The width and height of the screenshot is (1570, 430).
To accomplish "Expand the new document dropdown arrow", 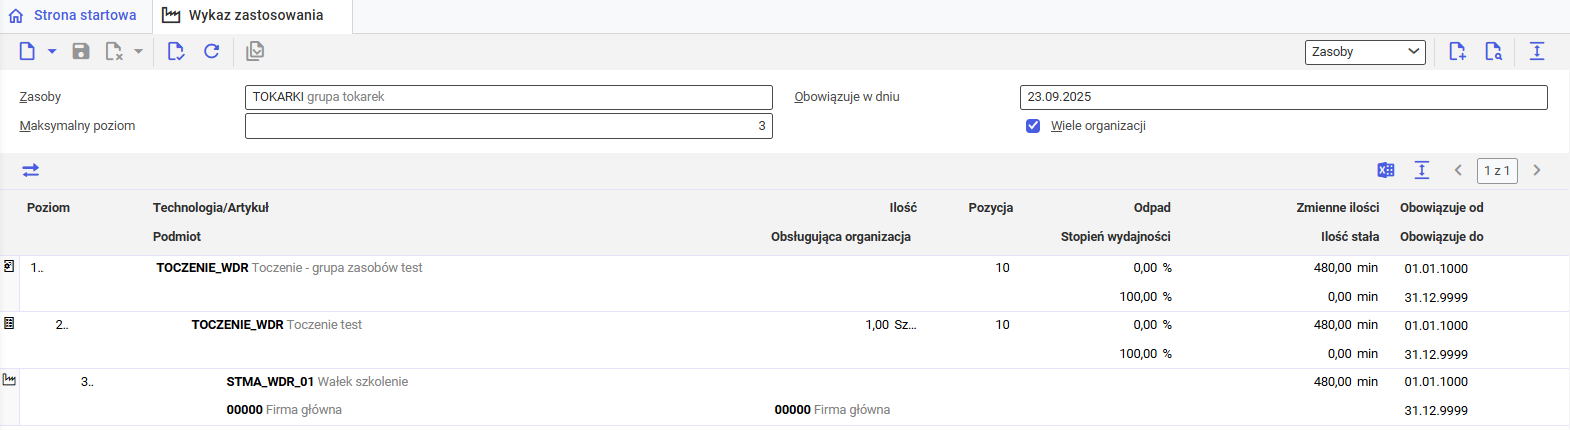I will click(x=52, y=51).
